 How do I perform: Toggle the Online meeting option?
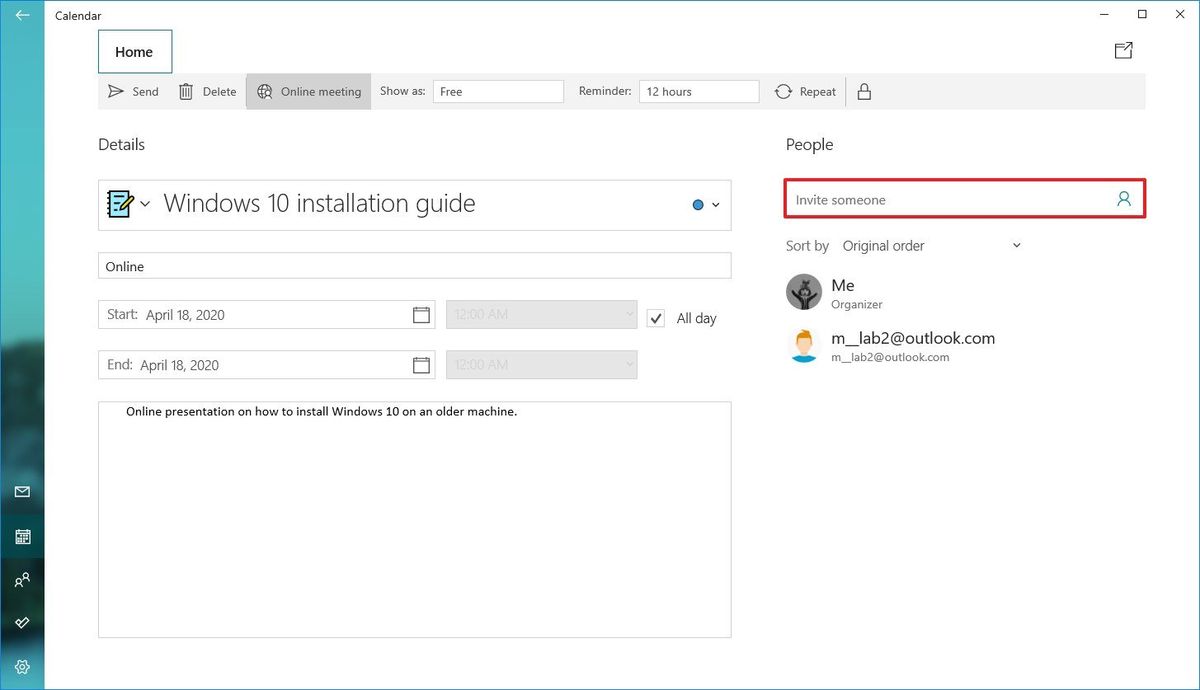[x=309, y=92]
